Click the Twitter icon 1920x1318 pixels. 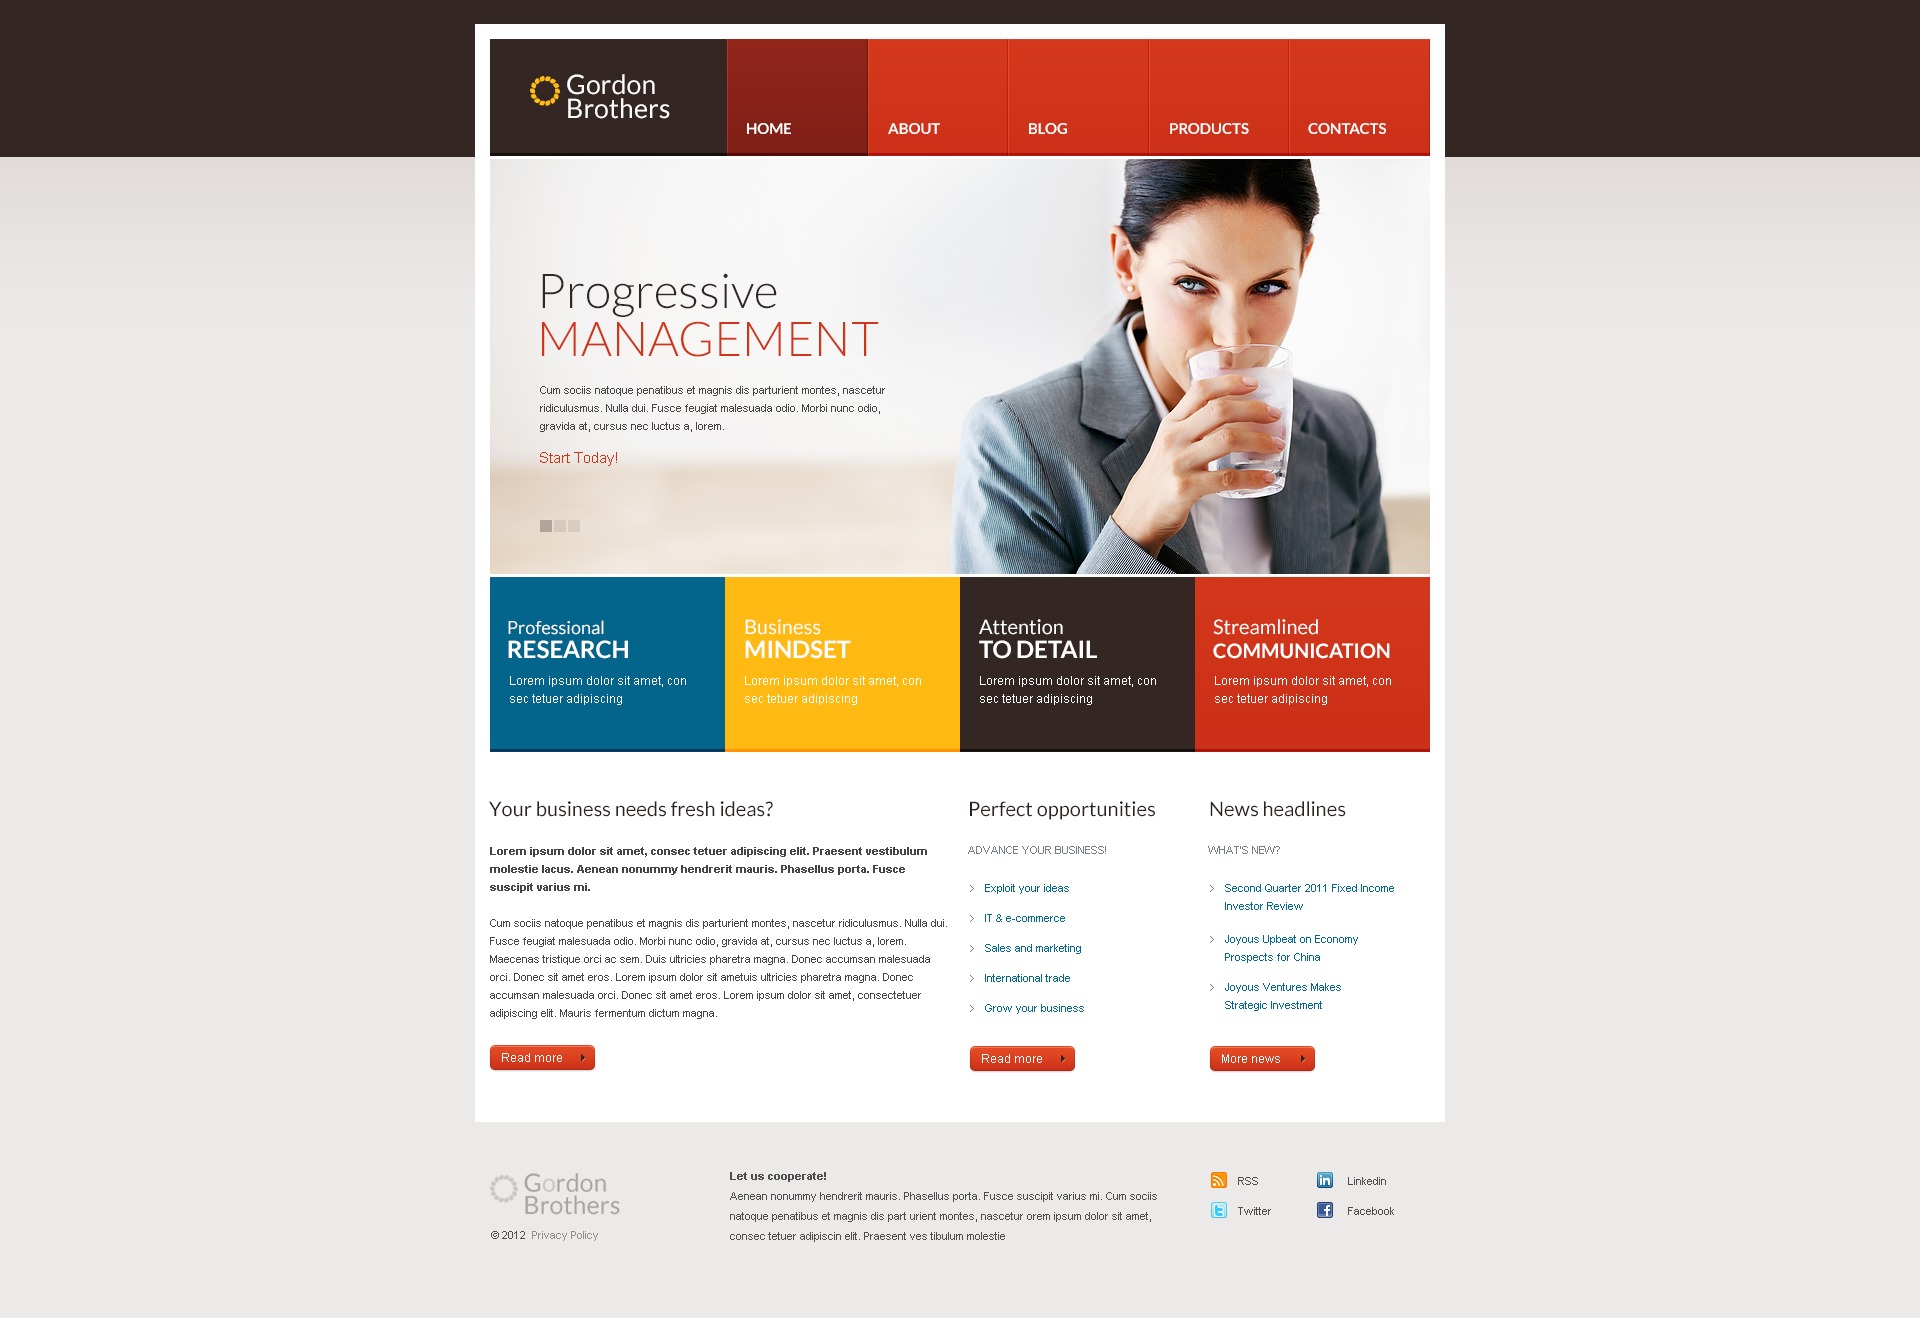1217,1210
